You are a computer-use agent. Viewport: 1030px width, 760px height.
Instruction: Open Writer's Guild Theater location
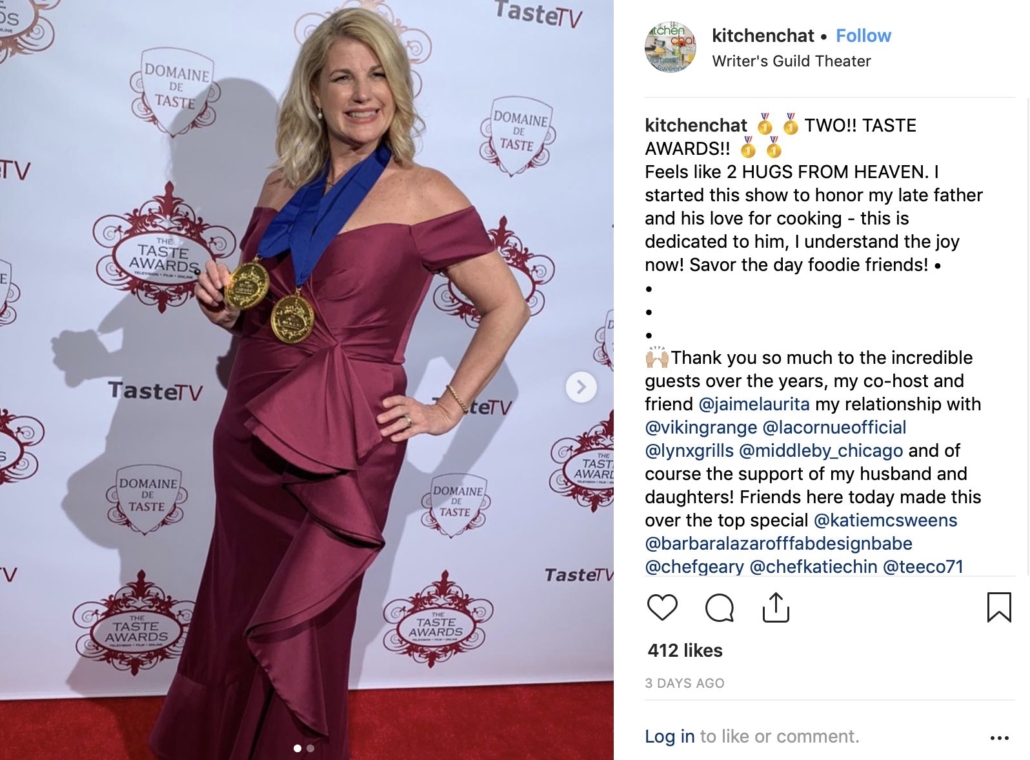pyautogui.click(x=791, y=61)
